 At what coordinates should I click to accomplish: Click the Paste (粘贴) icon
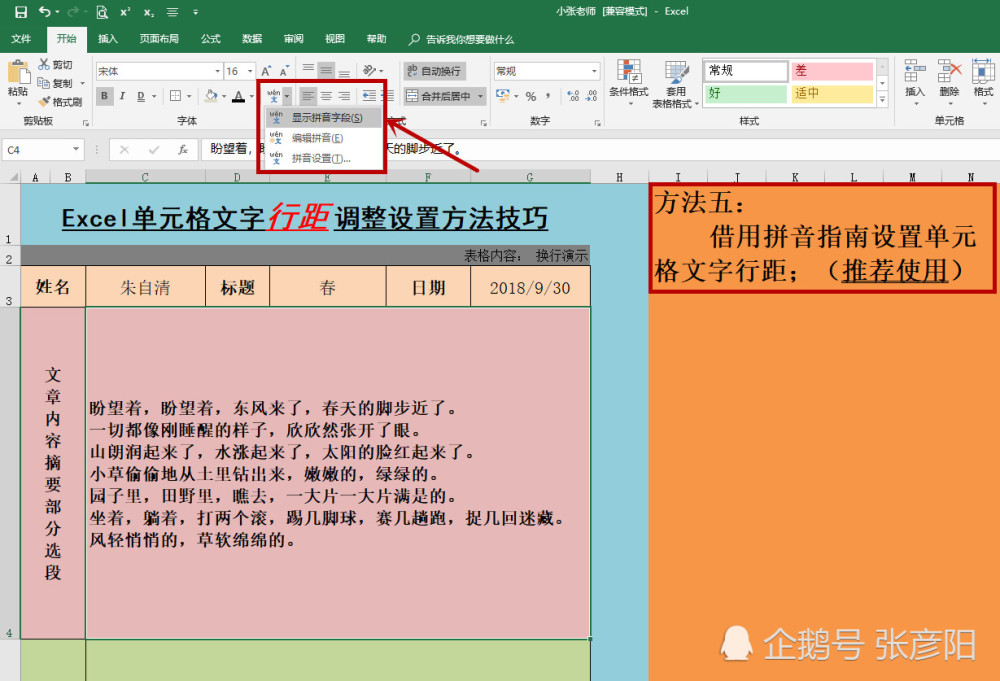[18, 73]
